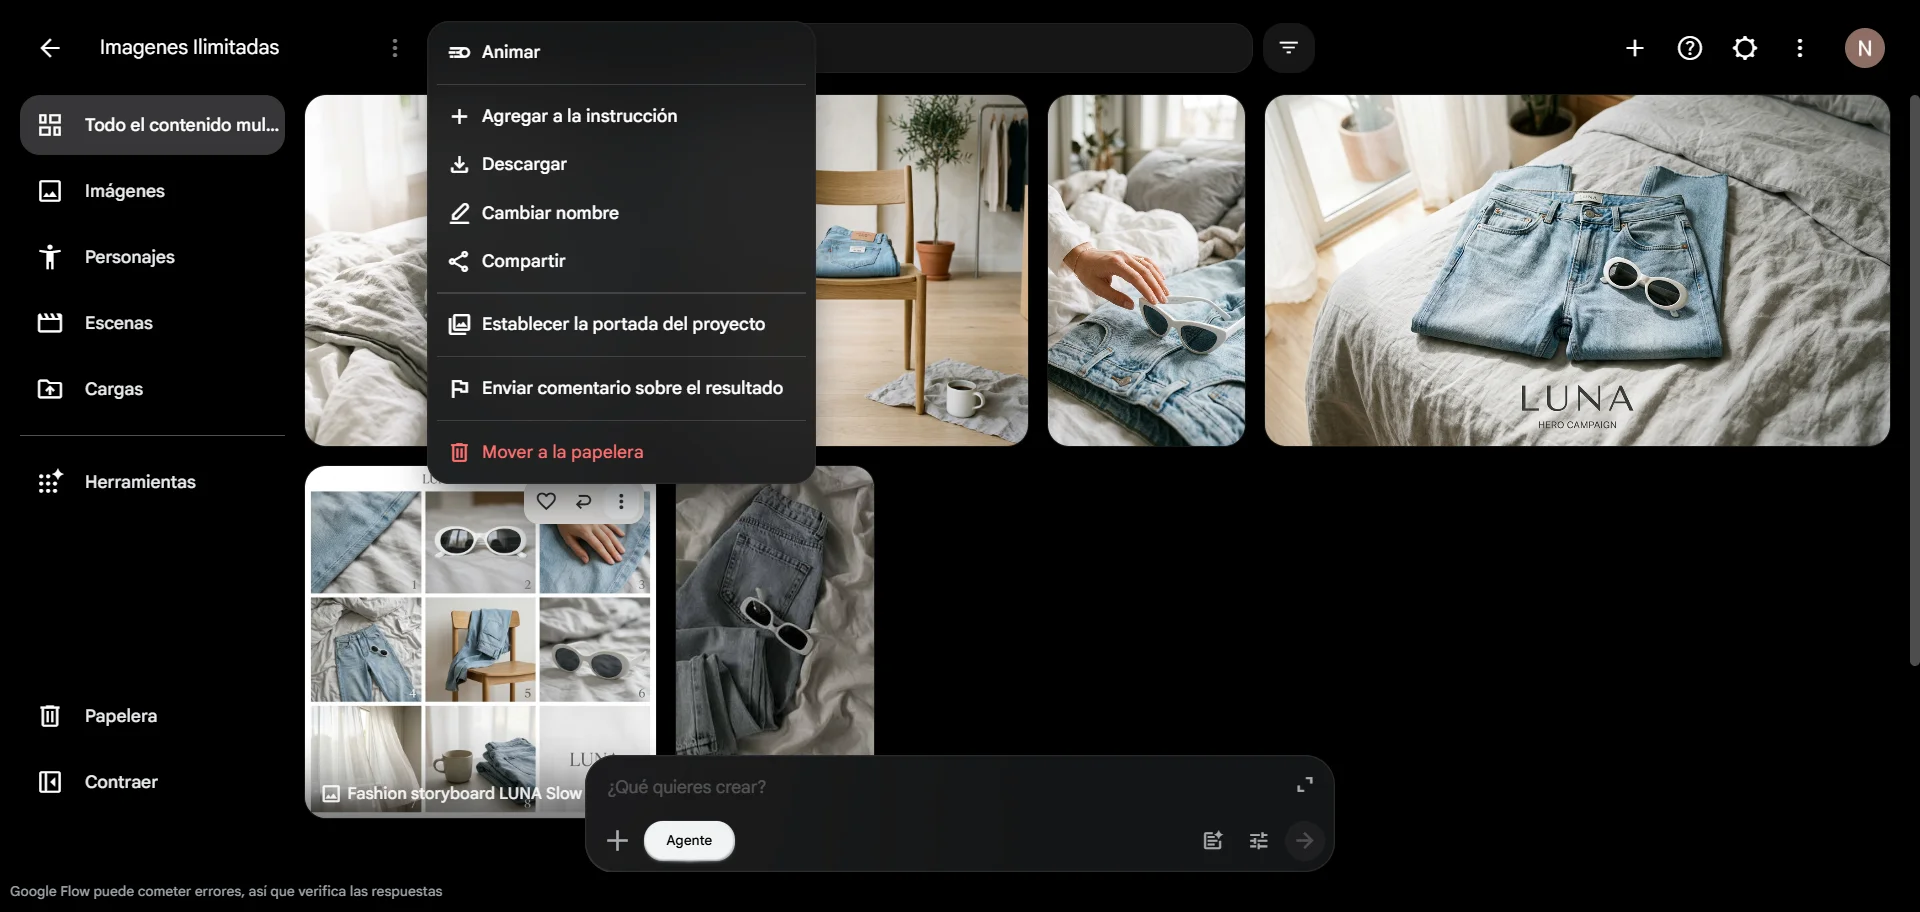Open Herramientas in the sidebar
The height and width of the screenshot is (912, 1920).
(x=153, y=482)
